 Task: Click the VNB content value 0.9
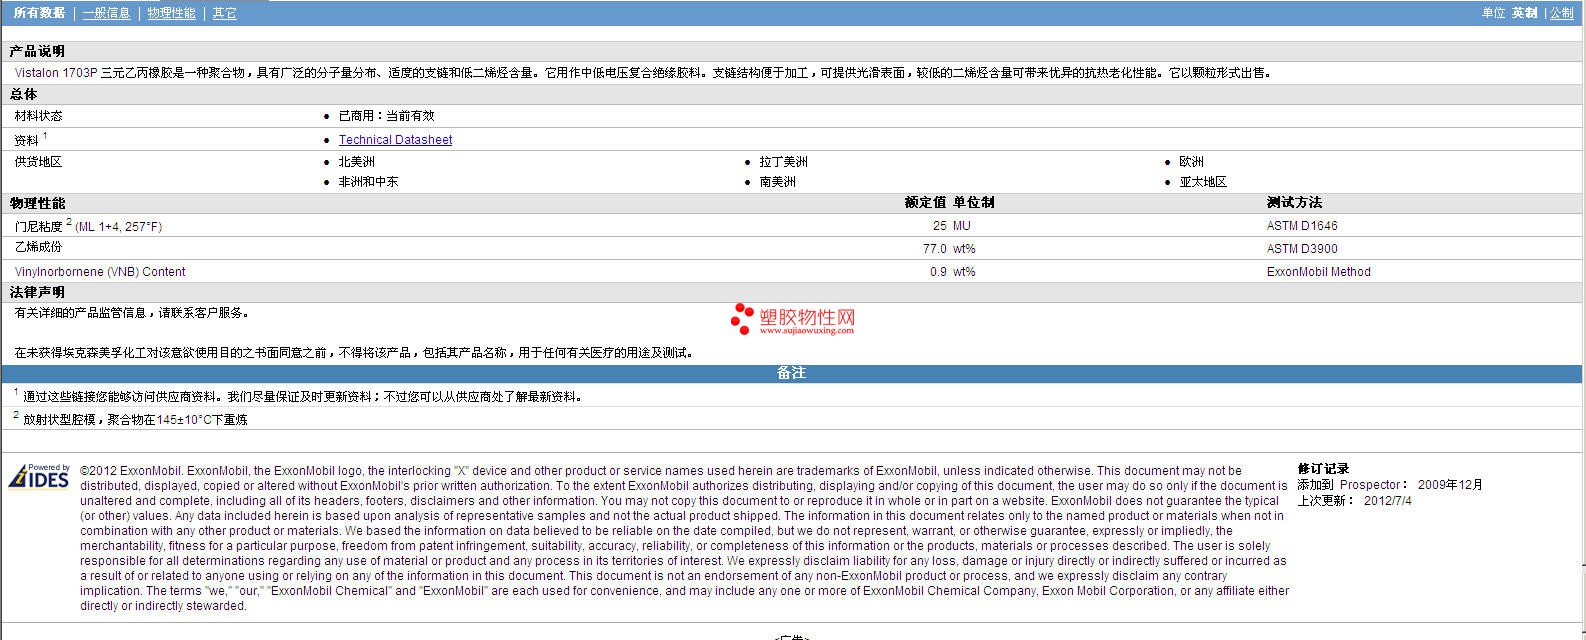point(938,272)
